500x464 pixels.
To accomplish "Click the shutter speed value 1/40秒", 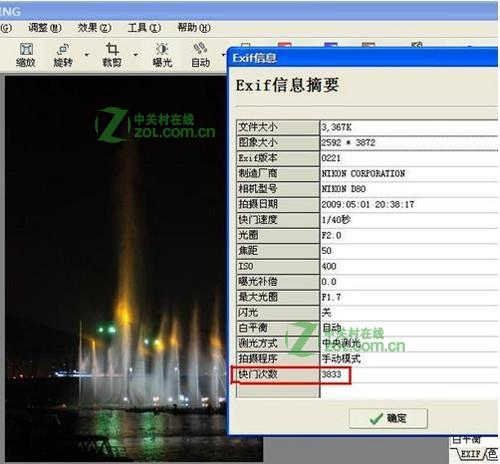I will (x=336, y=220).
